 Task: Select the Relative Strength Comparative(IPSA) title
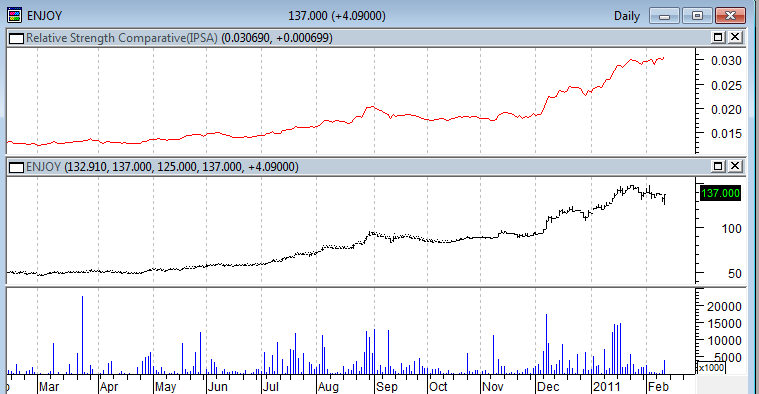tap(121, 38)
